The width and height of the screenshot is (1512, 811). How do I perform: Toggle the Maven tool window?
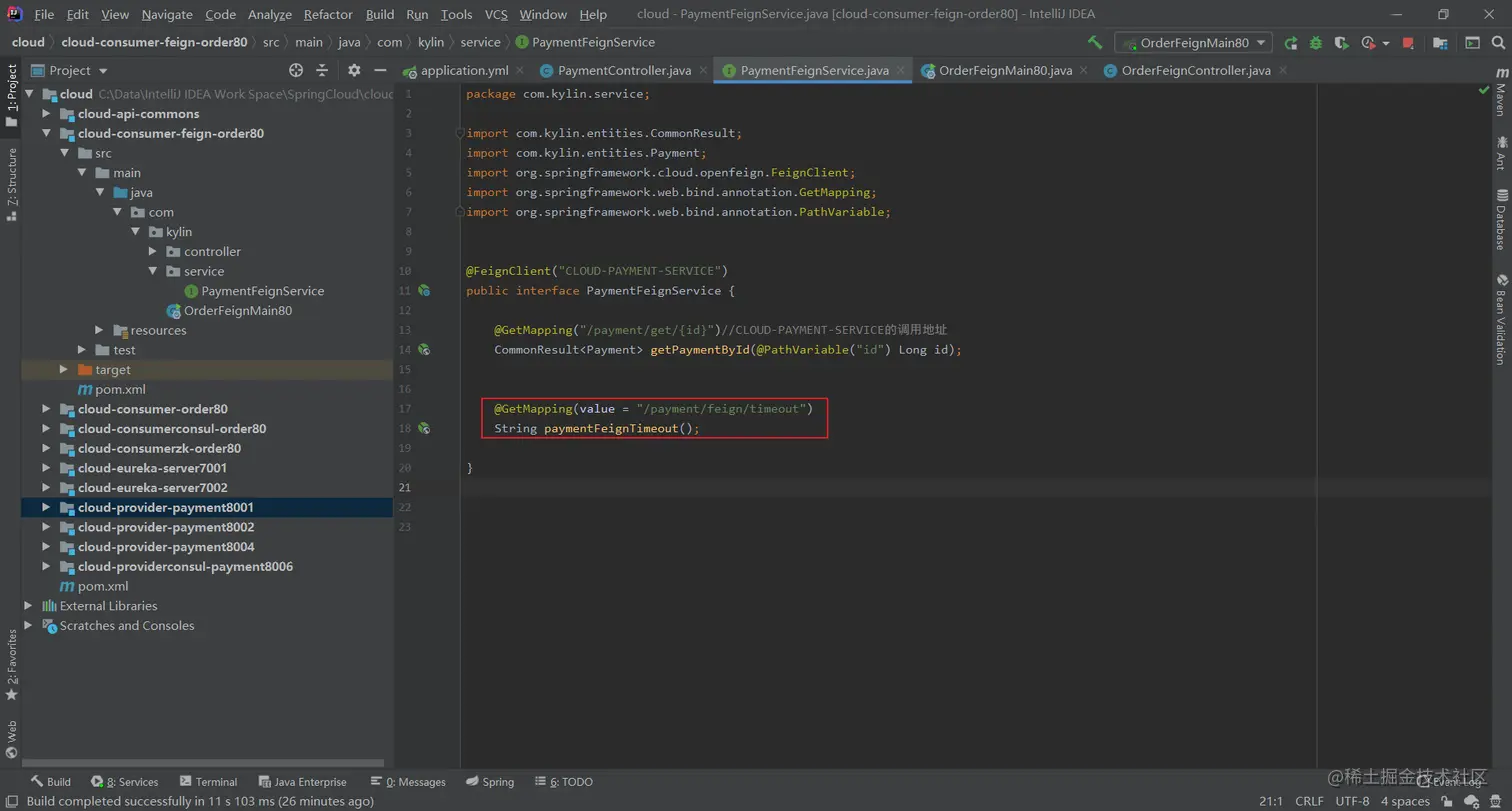tap(1501, 93)
